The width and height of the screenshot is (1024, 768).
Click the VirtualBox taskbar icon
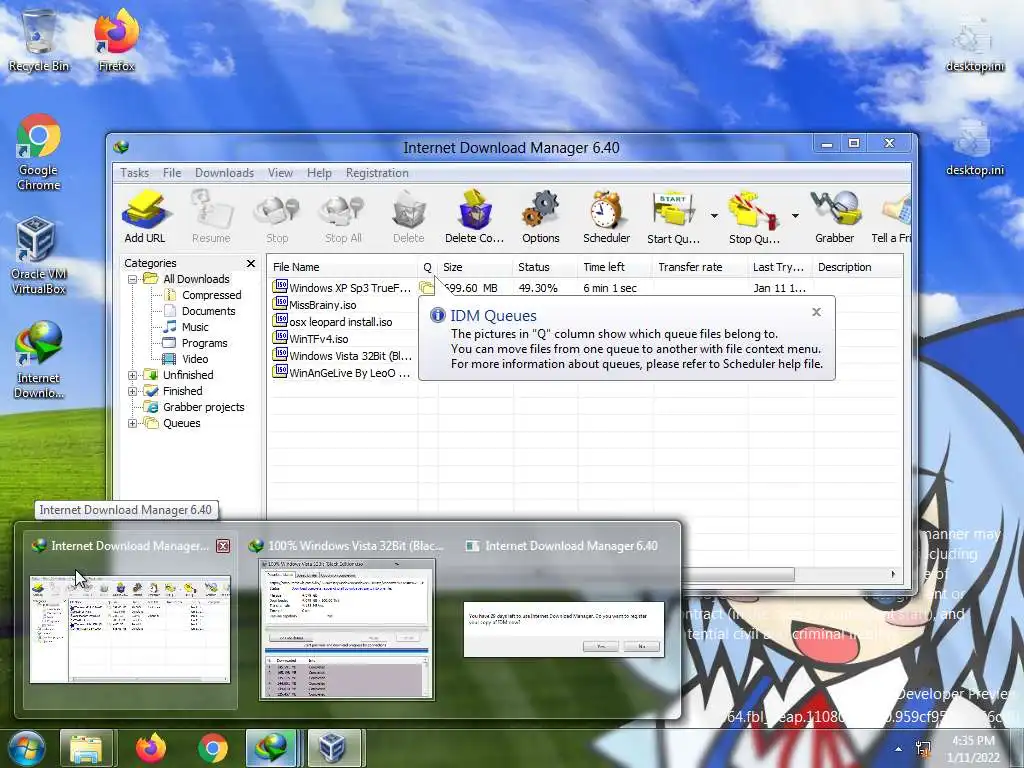[333, 748]
